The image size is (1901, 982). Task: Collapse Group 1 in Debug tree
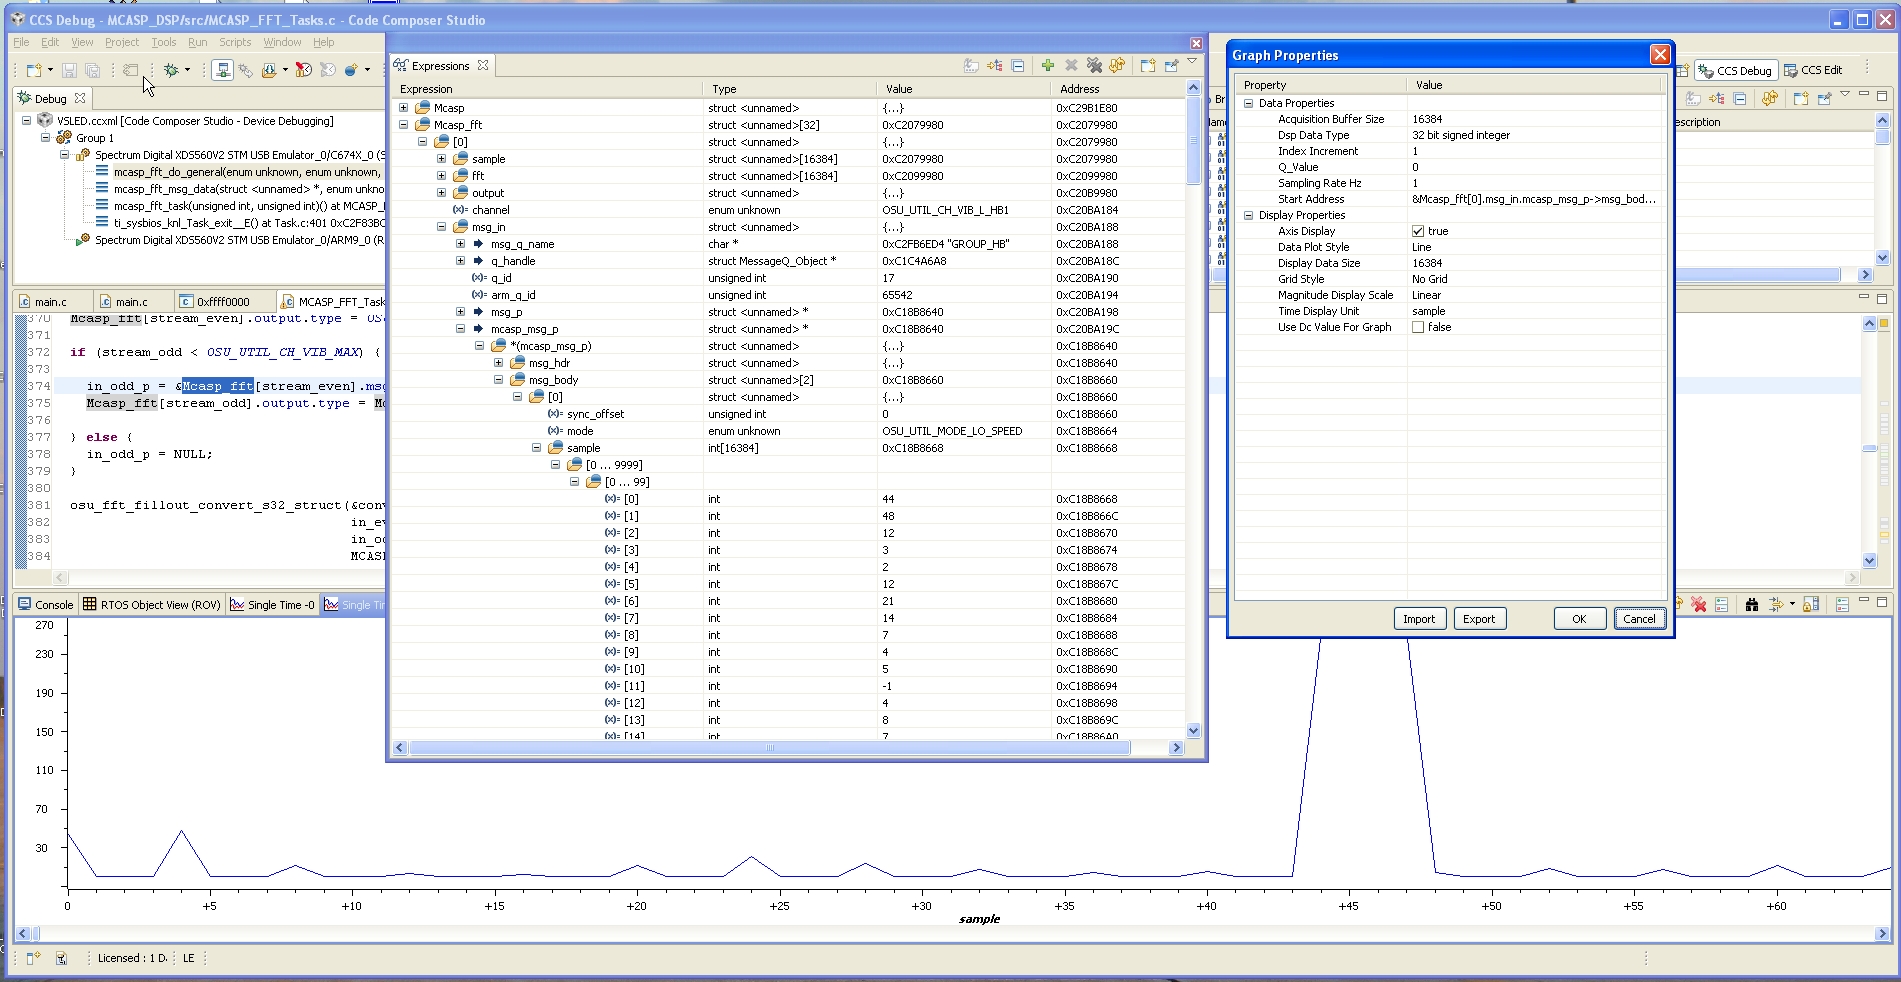(46, 138)
